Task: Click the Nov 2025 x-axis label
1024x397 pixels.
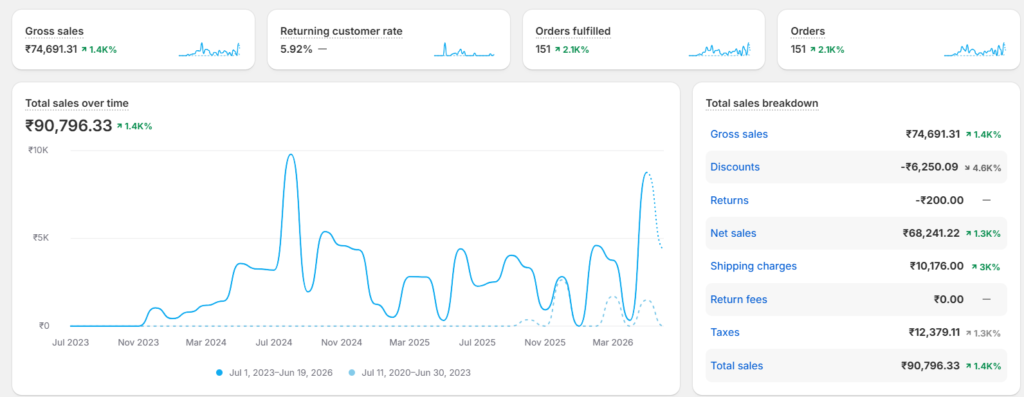Action: point(545,342)
